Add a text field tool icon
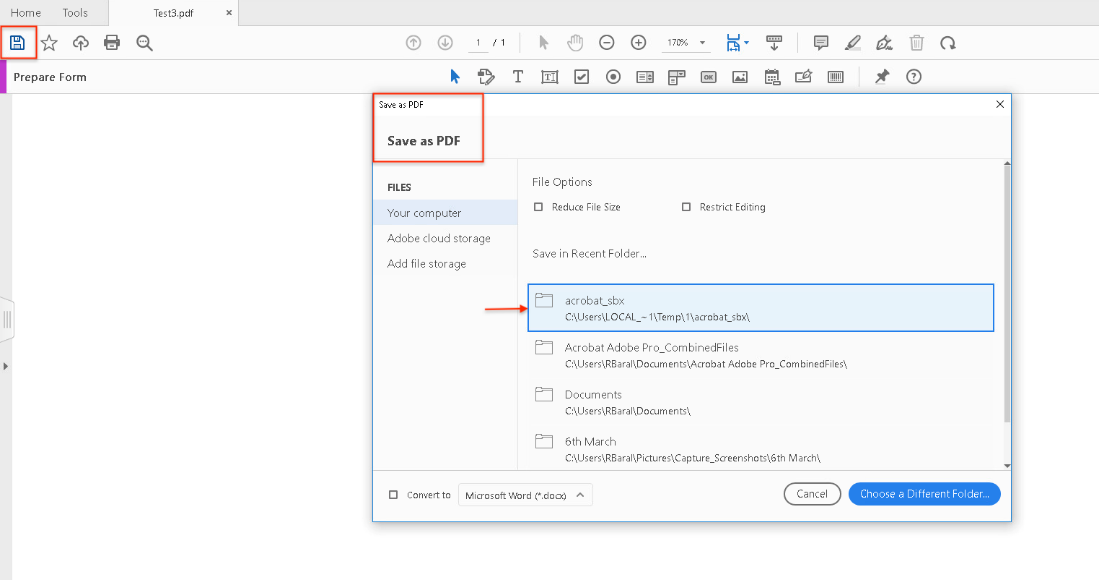Image resolution: width=1099 pixels, height=580 pixels. [x=549, y=77]
